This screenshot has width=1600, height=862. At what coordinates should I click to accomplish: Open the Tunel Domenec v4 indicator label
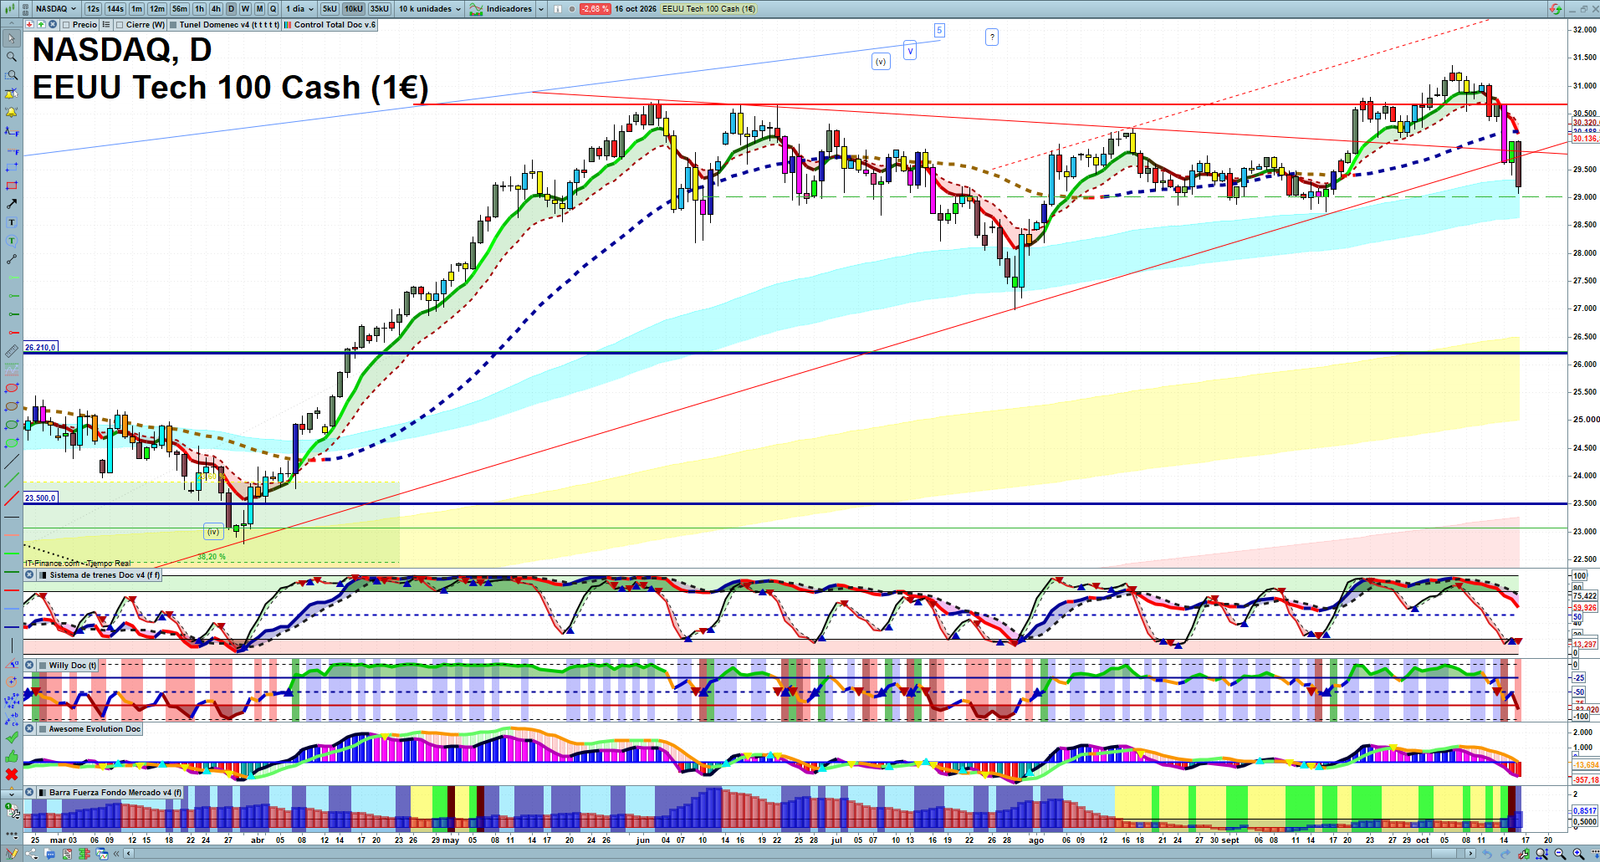click(x=224, y=25)
